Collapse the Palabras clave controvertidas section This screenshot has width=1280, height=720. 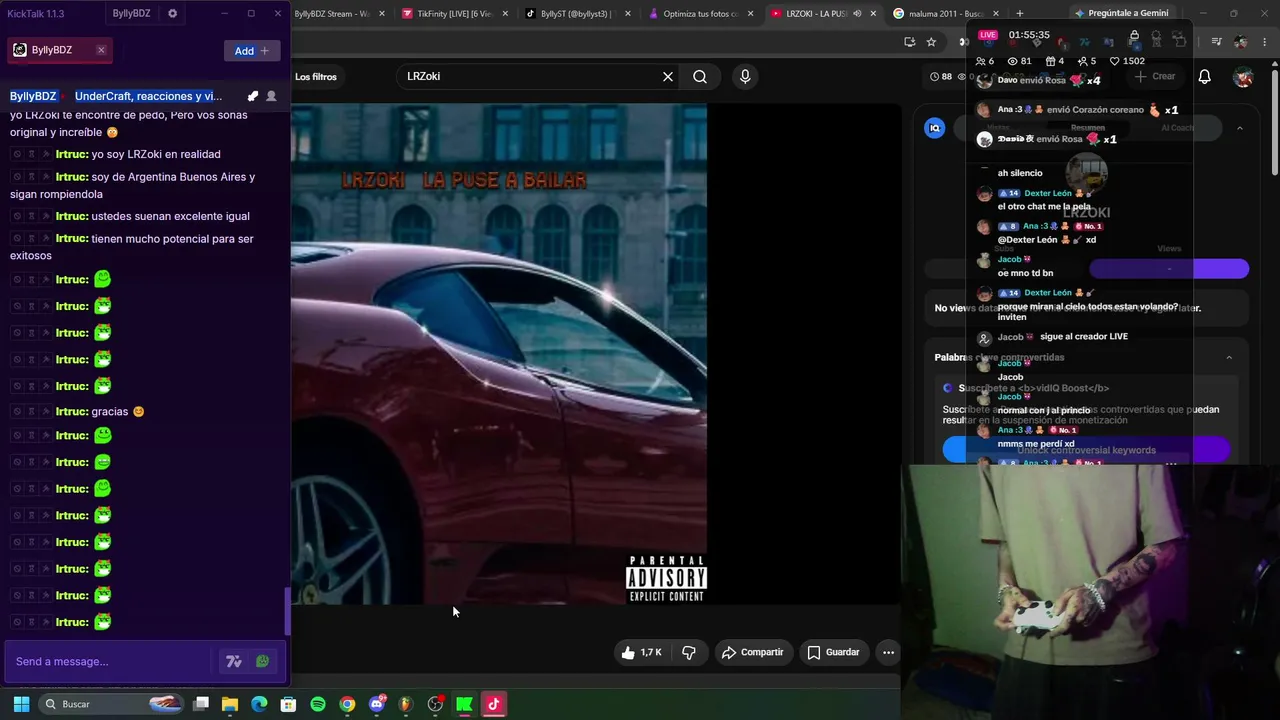click(x=1229, y=357)
